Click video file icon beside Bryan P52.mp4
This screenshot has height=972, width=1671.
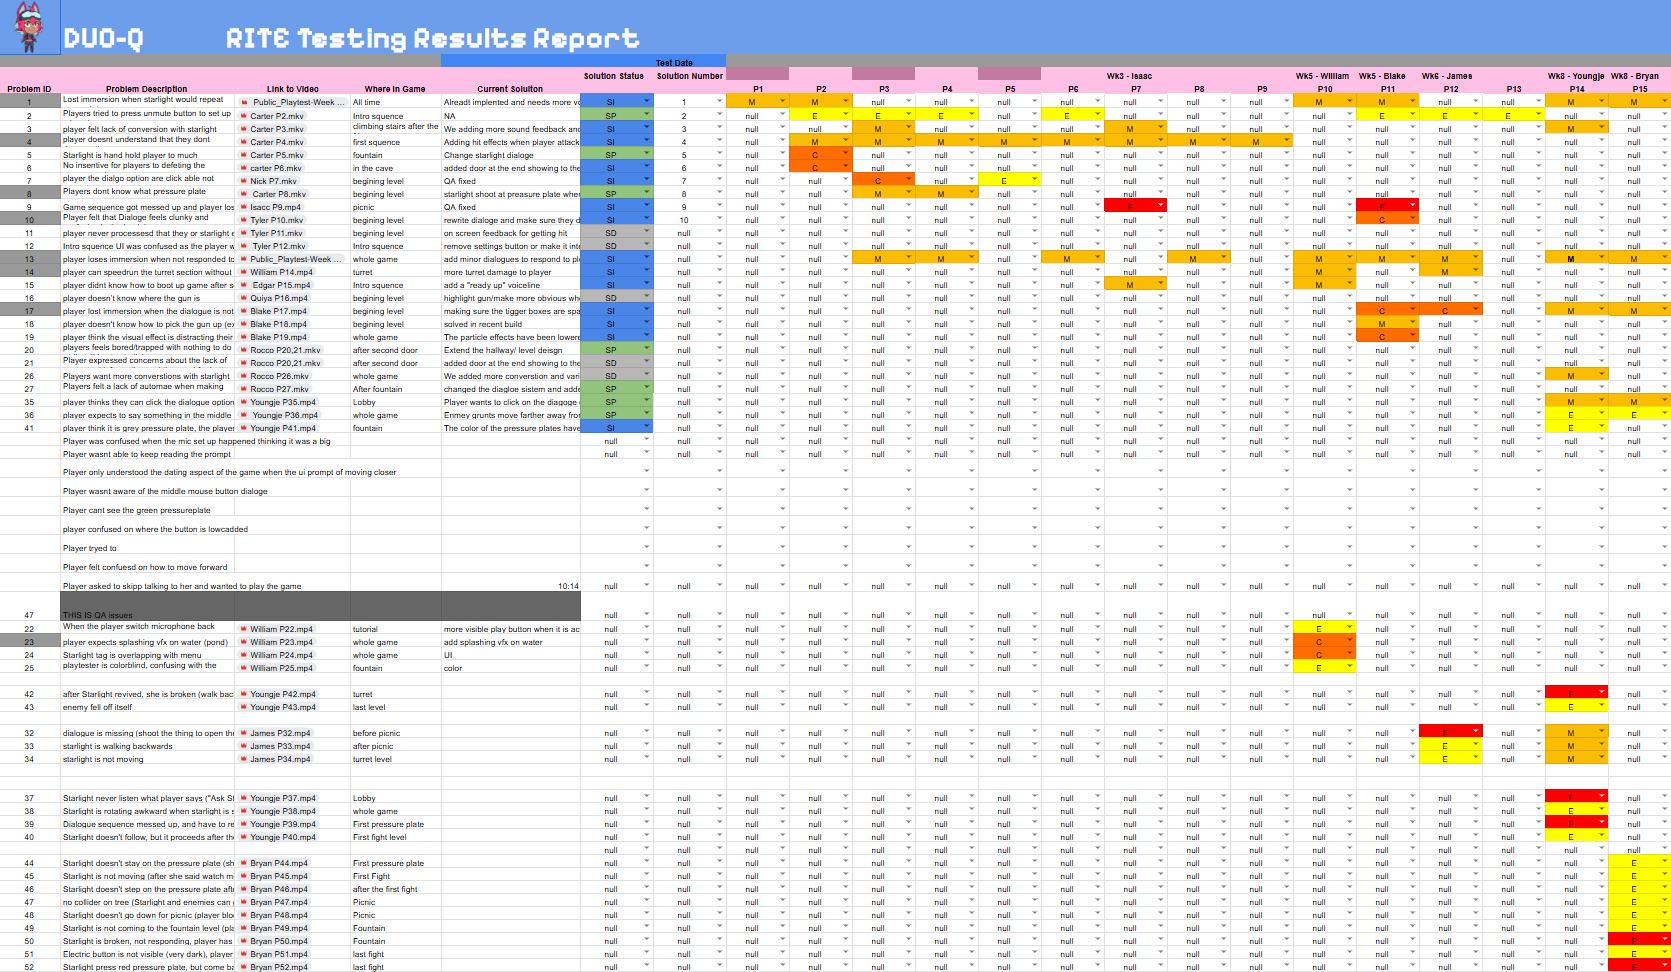243,967
